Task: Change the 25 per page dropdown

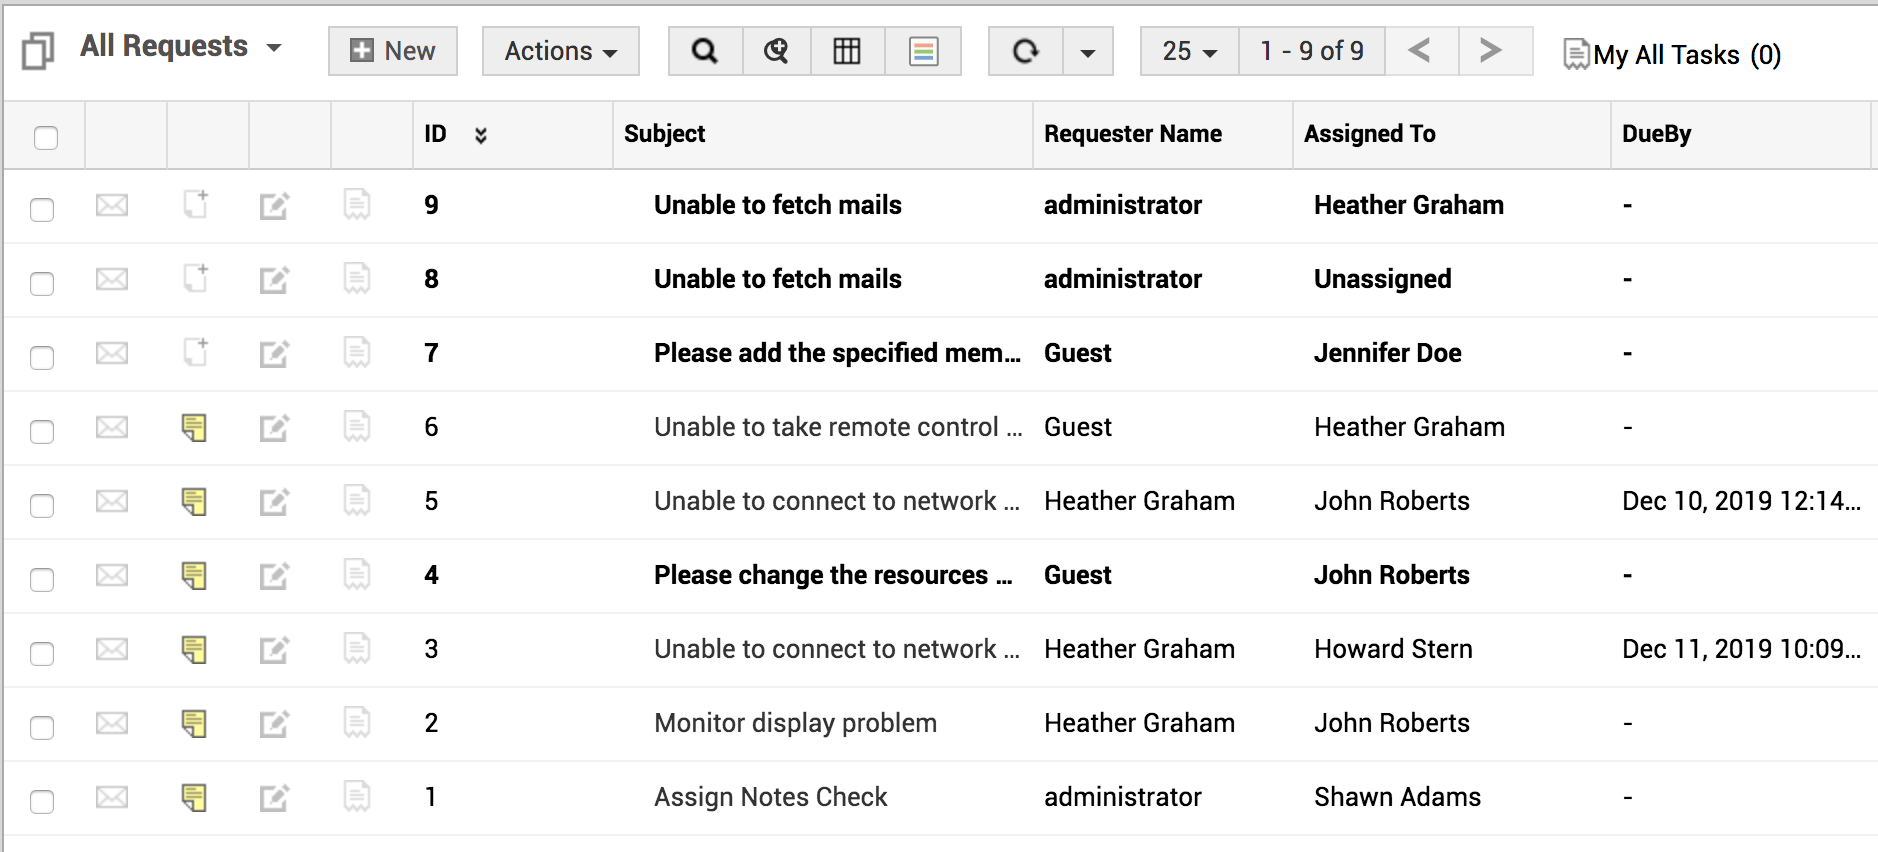Action: point(1189,51)
